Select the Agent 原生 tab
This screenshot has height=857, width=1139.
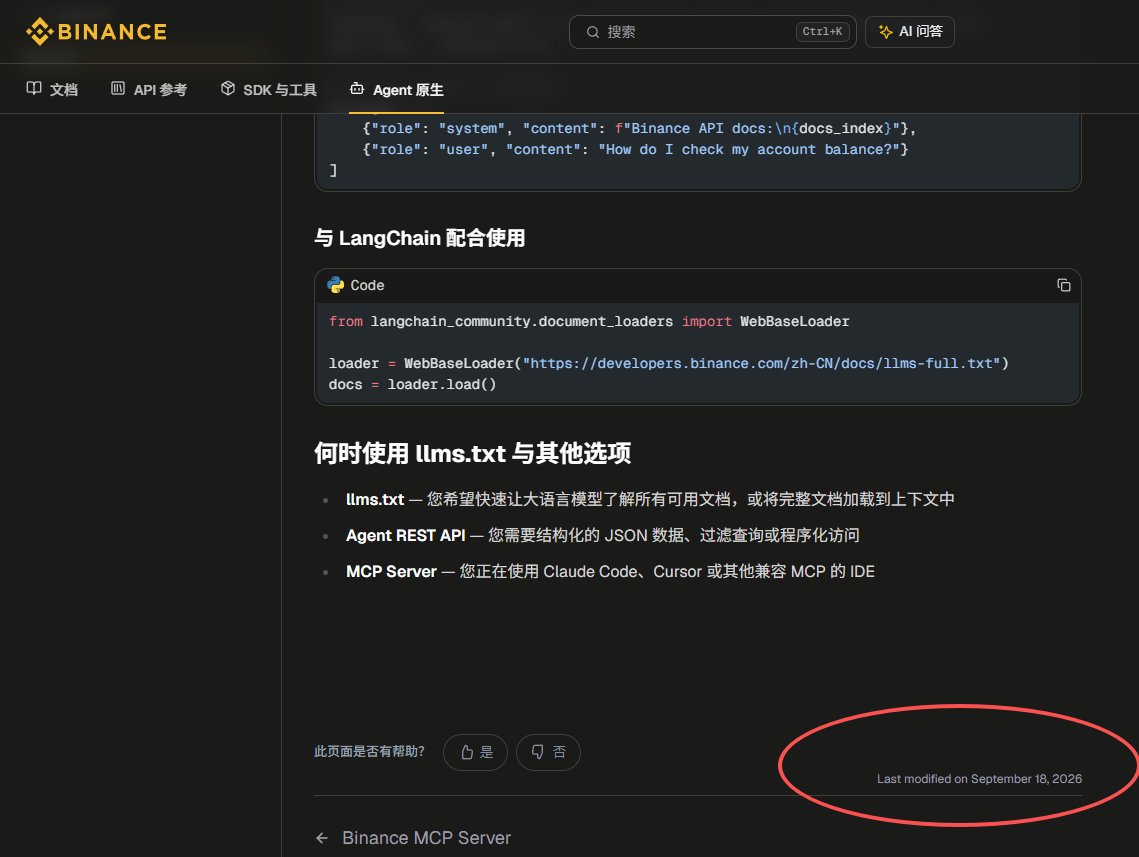[x=397, y=89]
